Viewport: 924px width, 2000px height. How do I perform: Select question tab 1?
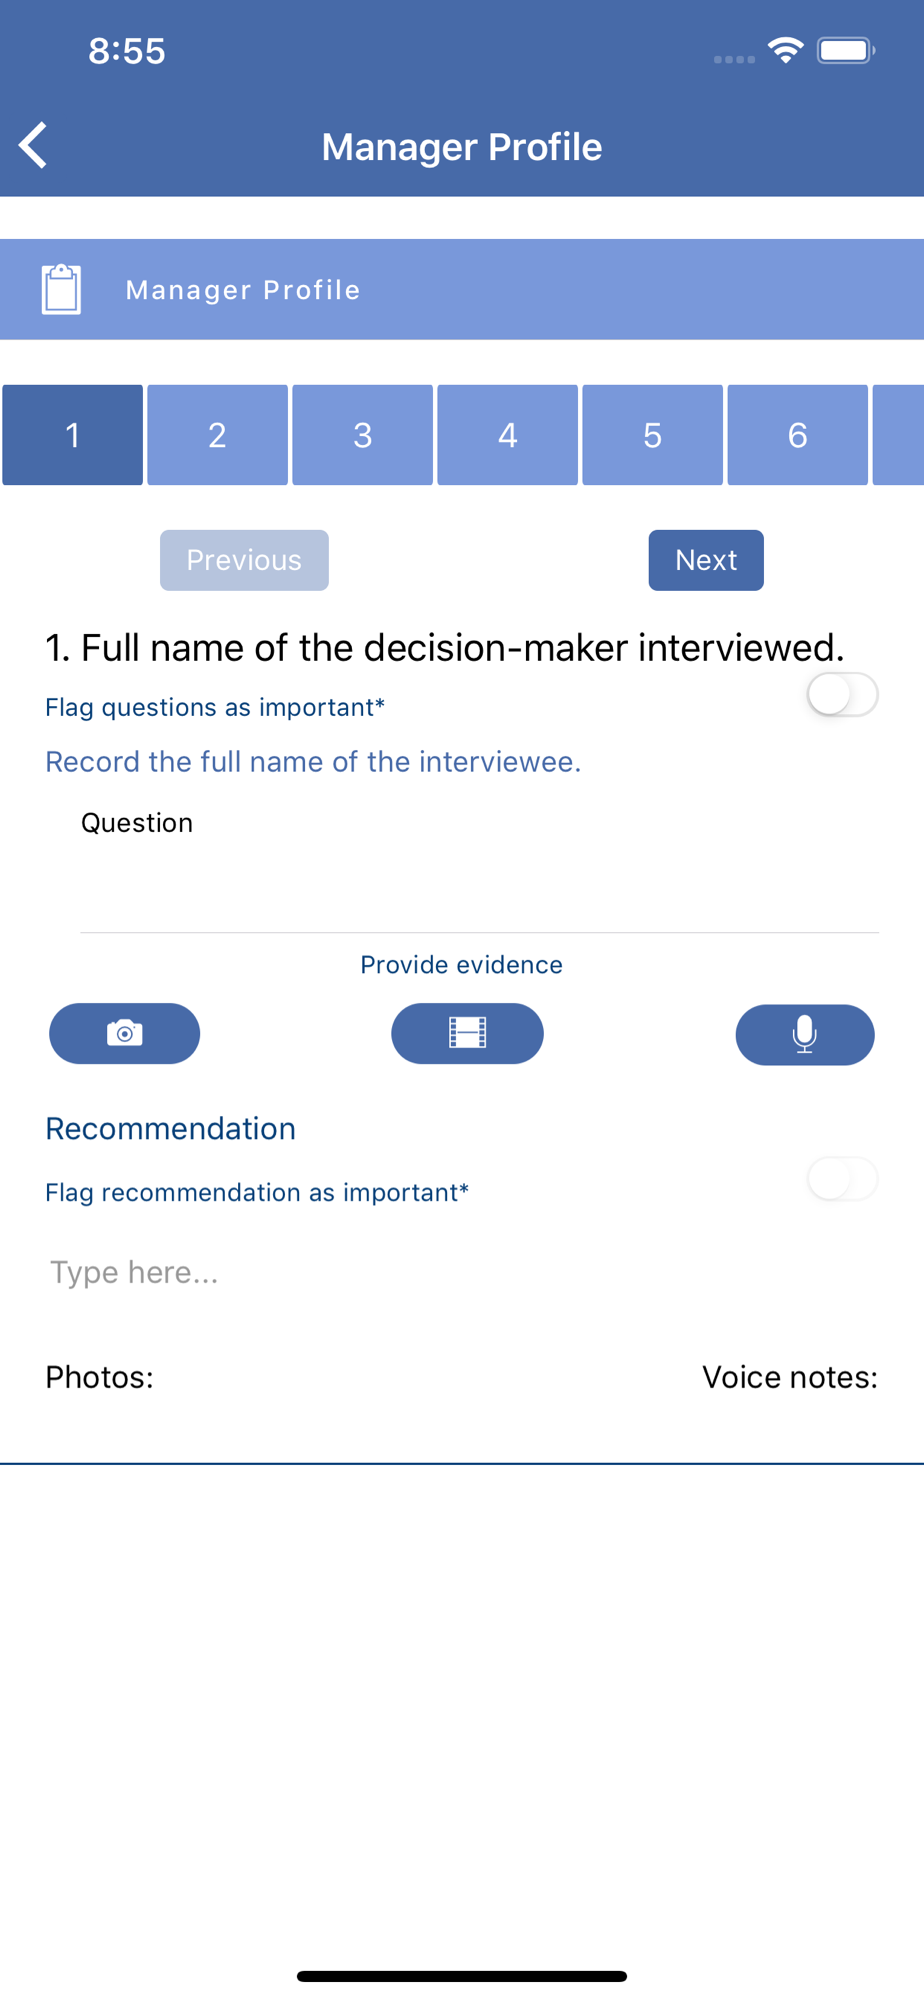pos(72,435)
